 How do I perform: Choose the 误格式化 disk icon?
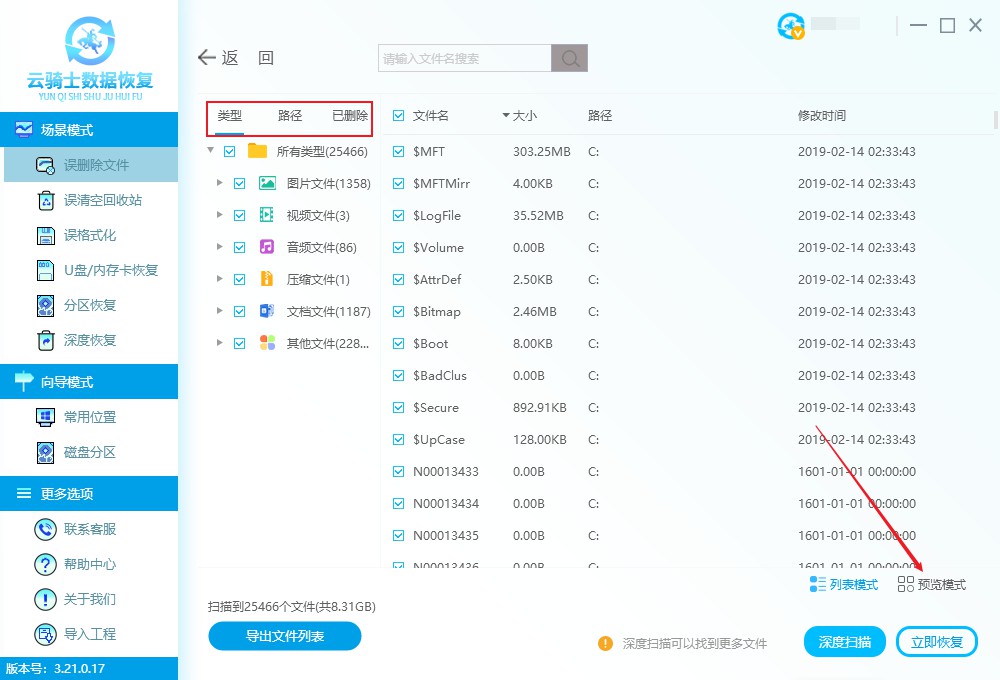point(46,235)
